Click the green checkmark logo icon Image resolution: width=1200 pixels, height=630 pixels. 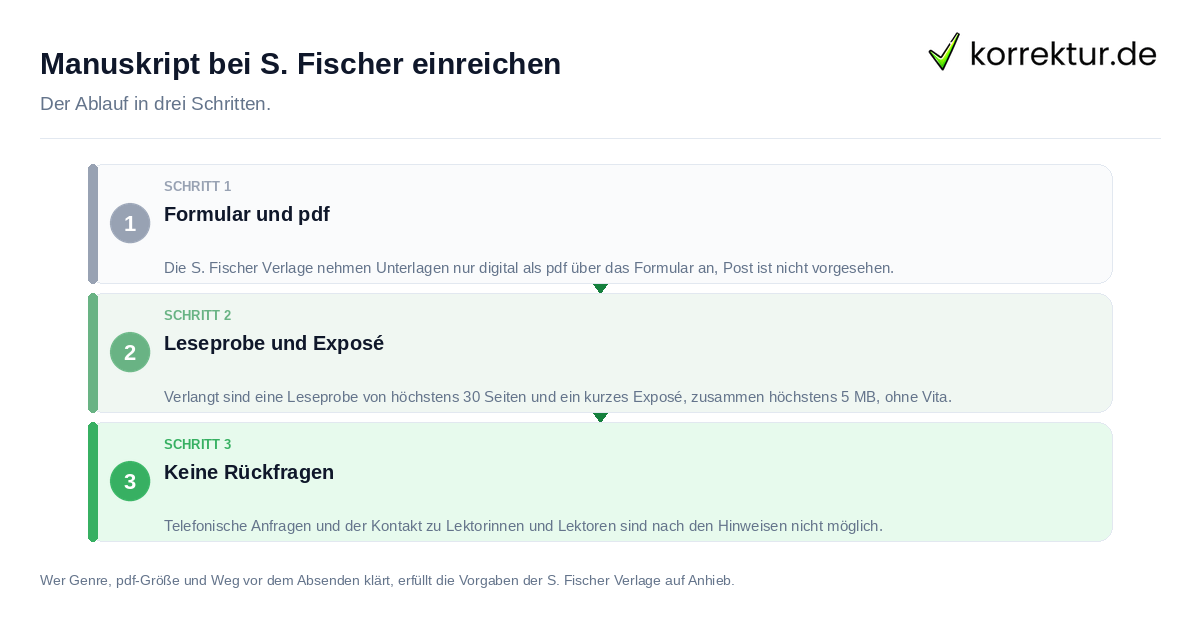[944, 52]
